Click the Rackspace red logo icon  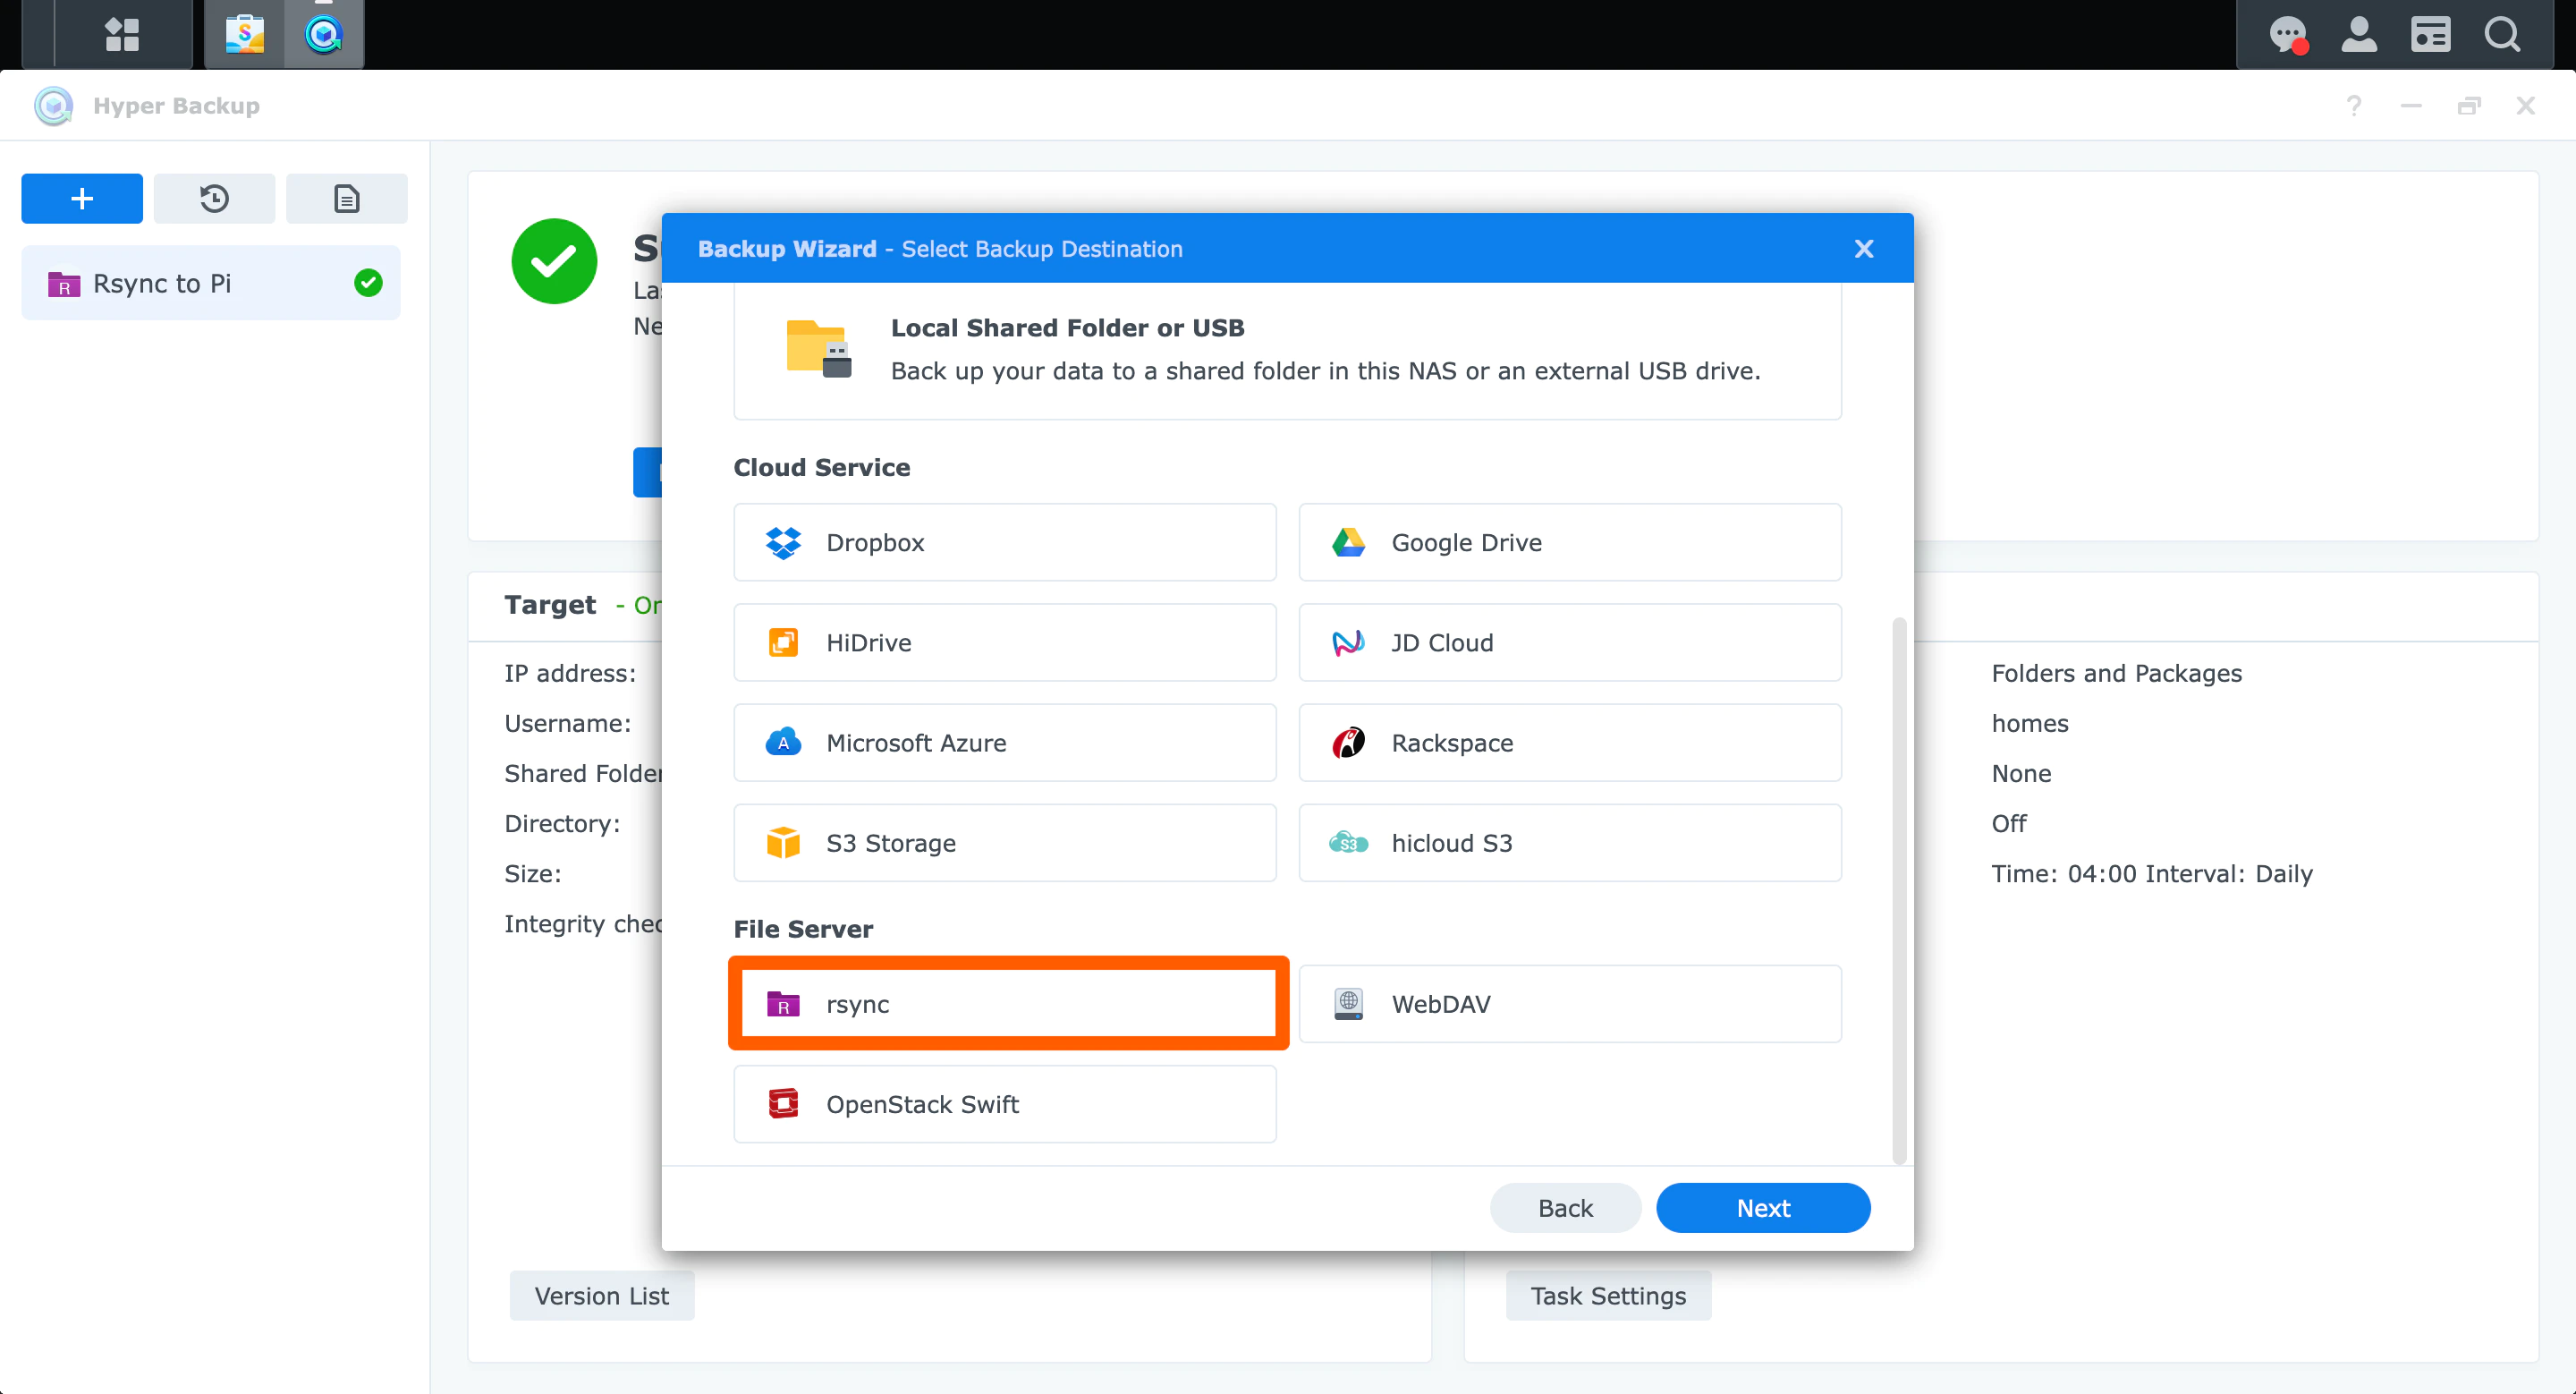coord(1348,742)
